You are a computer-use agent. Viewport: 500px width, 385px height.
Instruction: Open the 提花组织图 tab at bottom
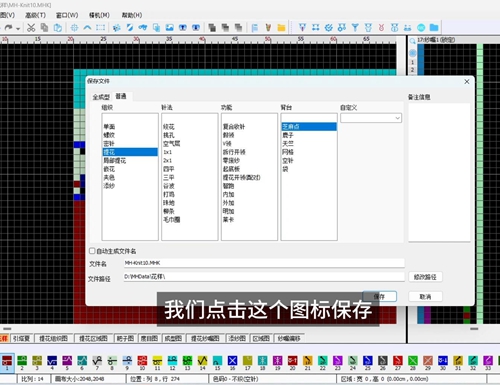click(x=53, y=339)
